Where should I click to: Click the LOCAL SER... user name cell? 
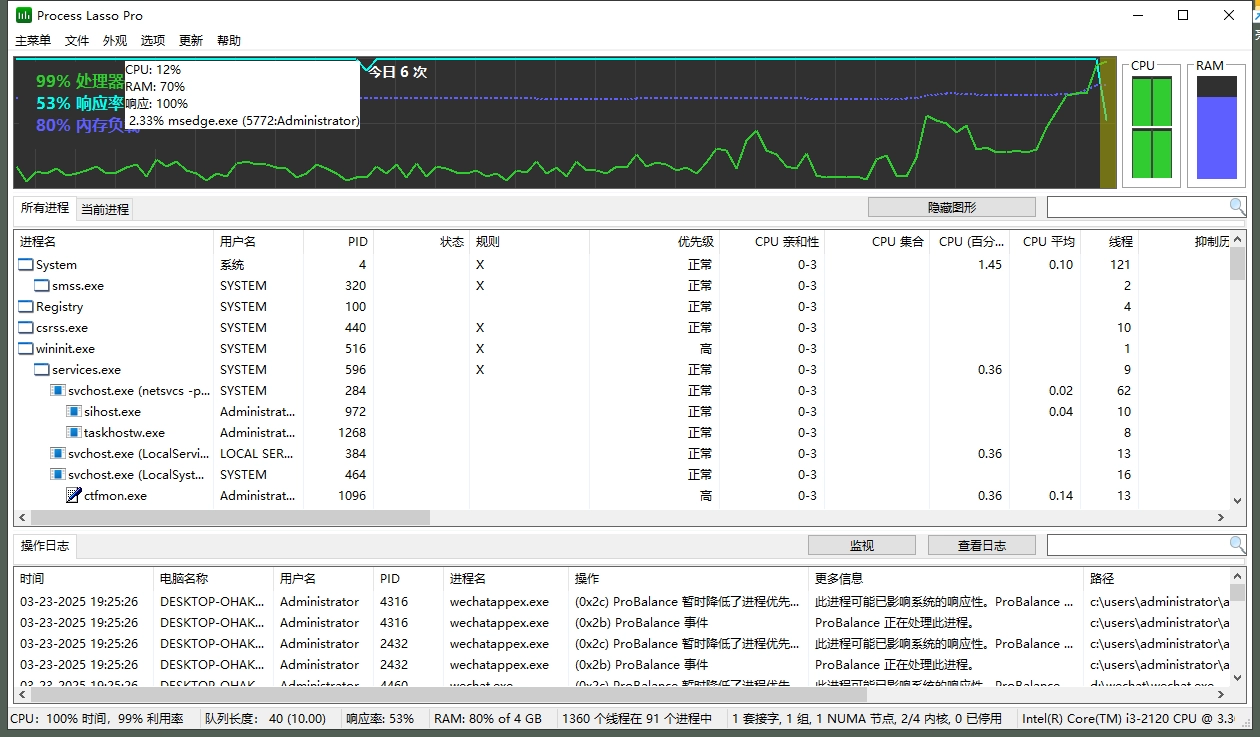click(x=257, y=454)
